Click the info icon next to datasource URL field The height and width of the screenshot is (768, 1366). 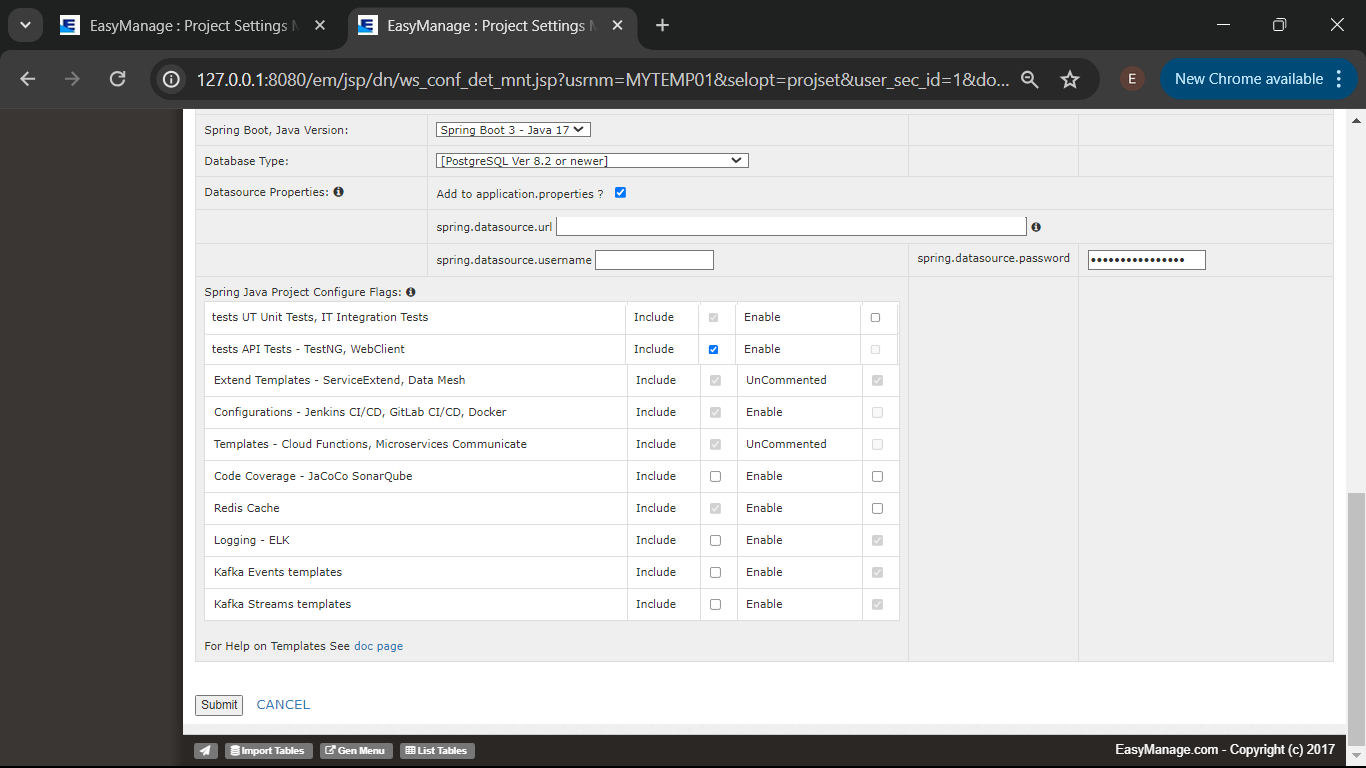1036,227
